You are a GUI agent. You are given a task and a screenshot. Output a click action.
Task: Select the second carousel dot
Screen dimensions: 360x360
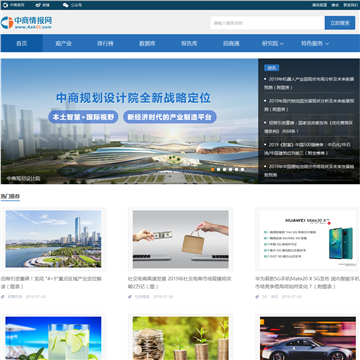point(219,169)
